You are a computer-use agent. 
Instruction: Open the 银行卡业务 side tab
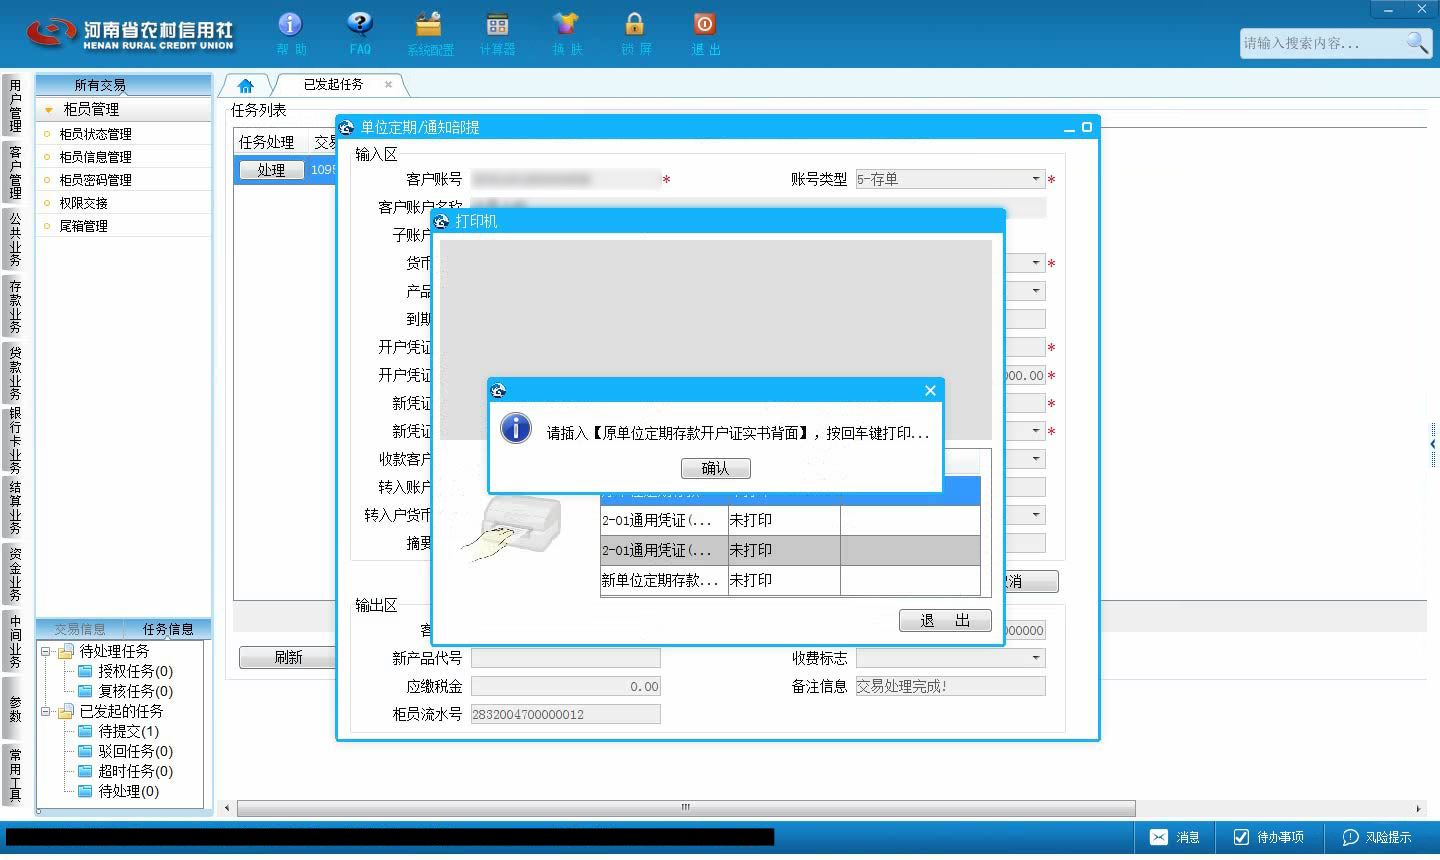click(x=14, y=440)
